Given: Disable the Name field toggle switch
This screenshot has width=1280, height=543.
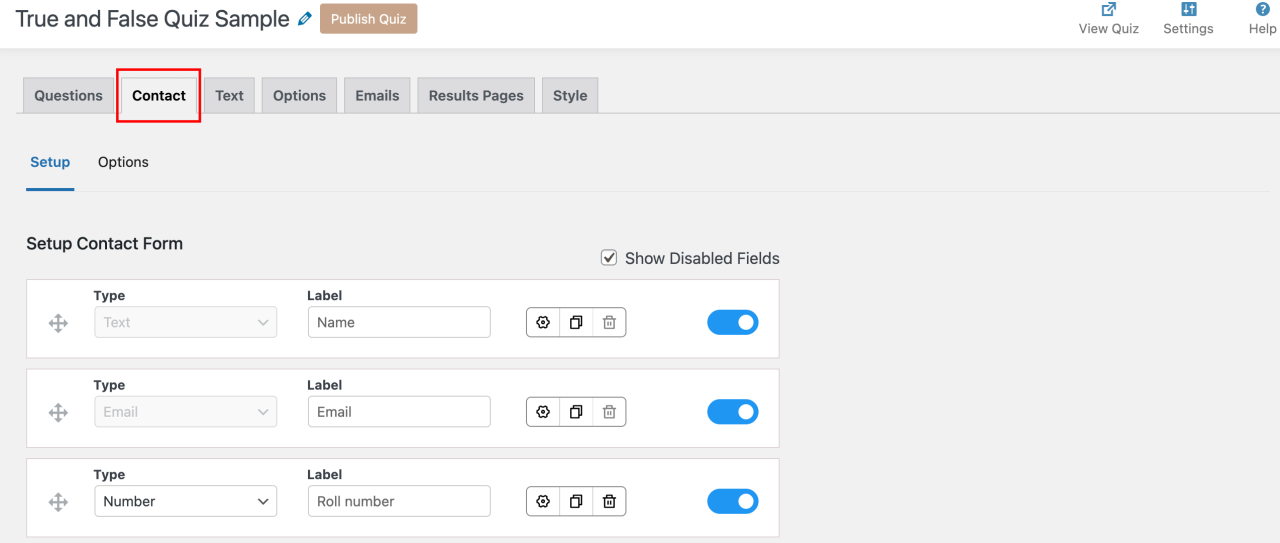Looking at the screenshot, I should pos(733,322).
